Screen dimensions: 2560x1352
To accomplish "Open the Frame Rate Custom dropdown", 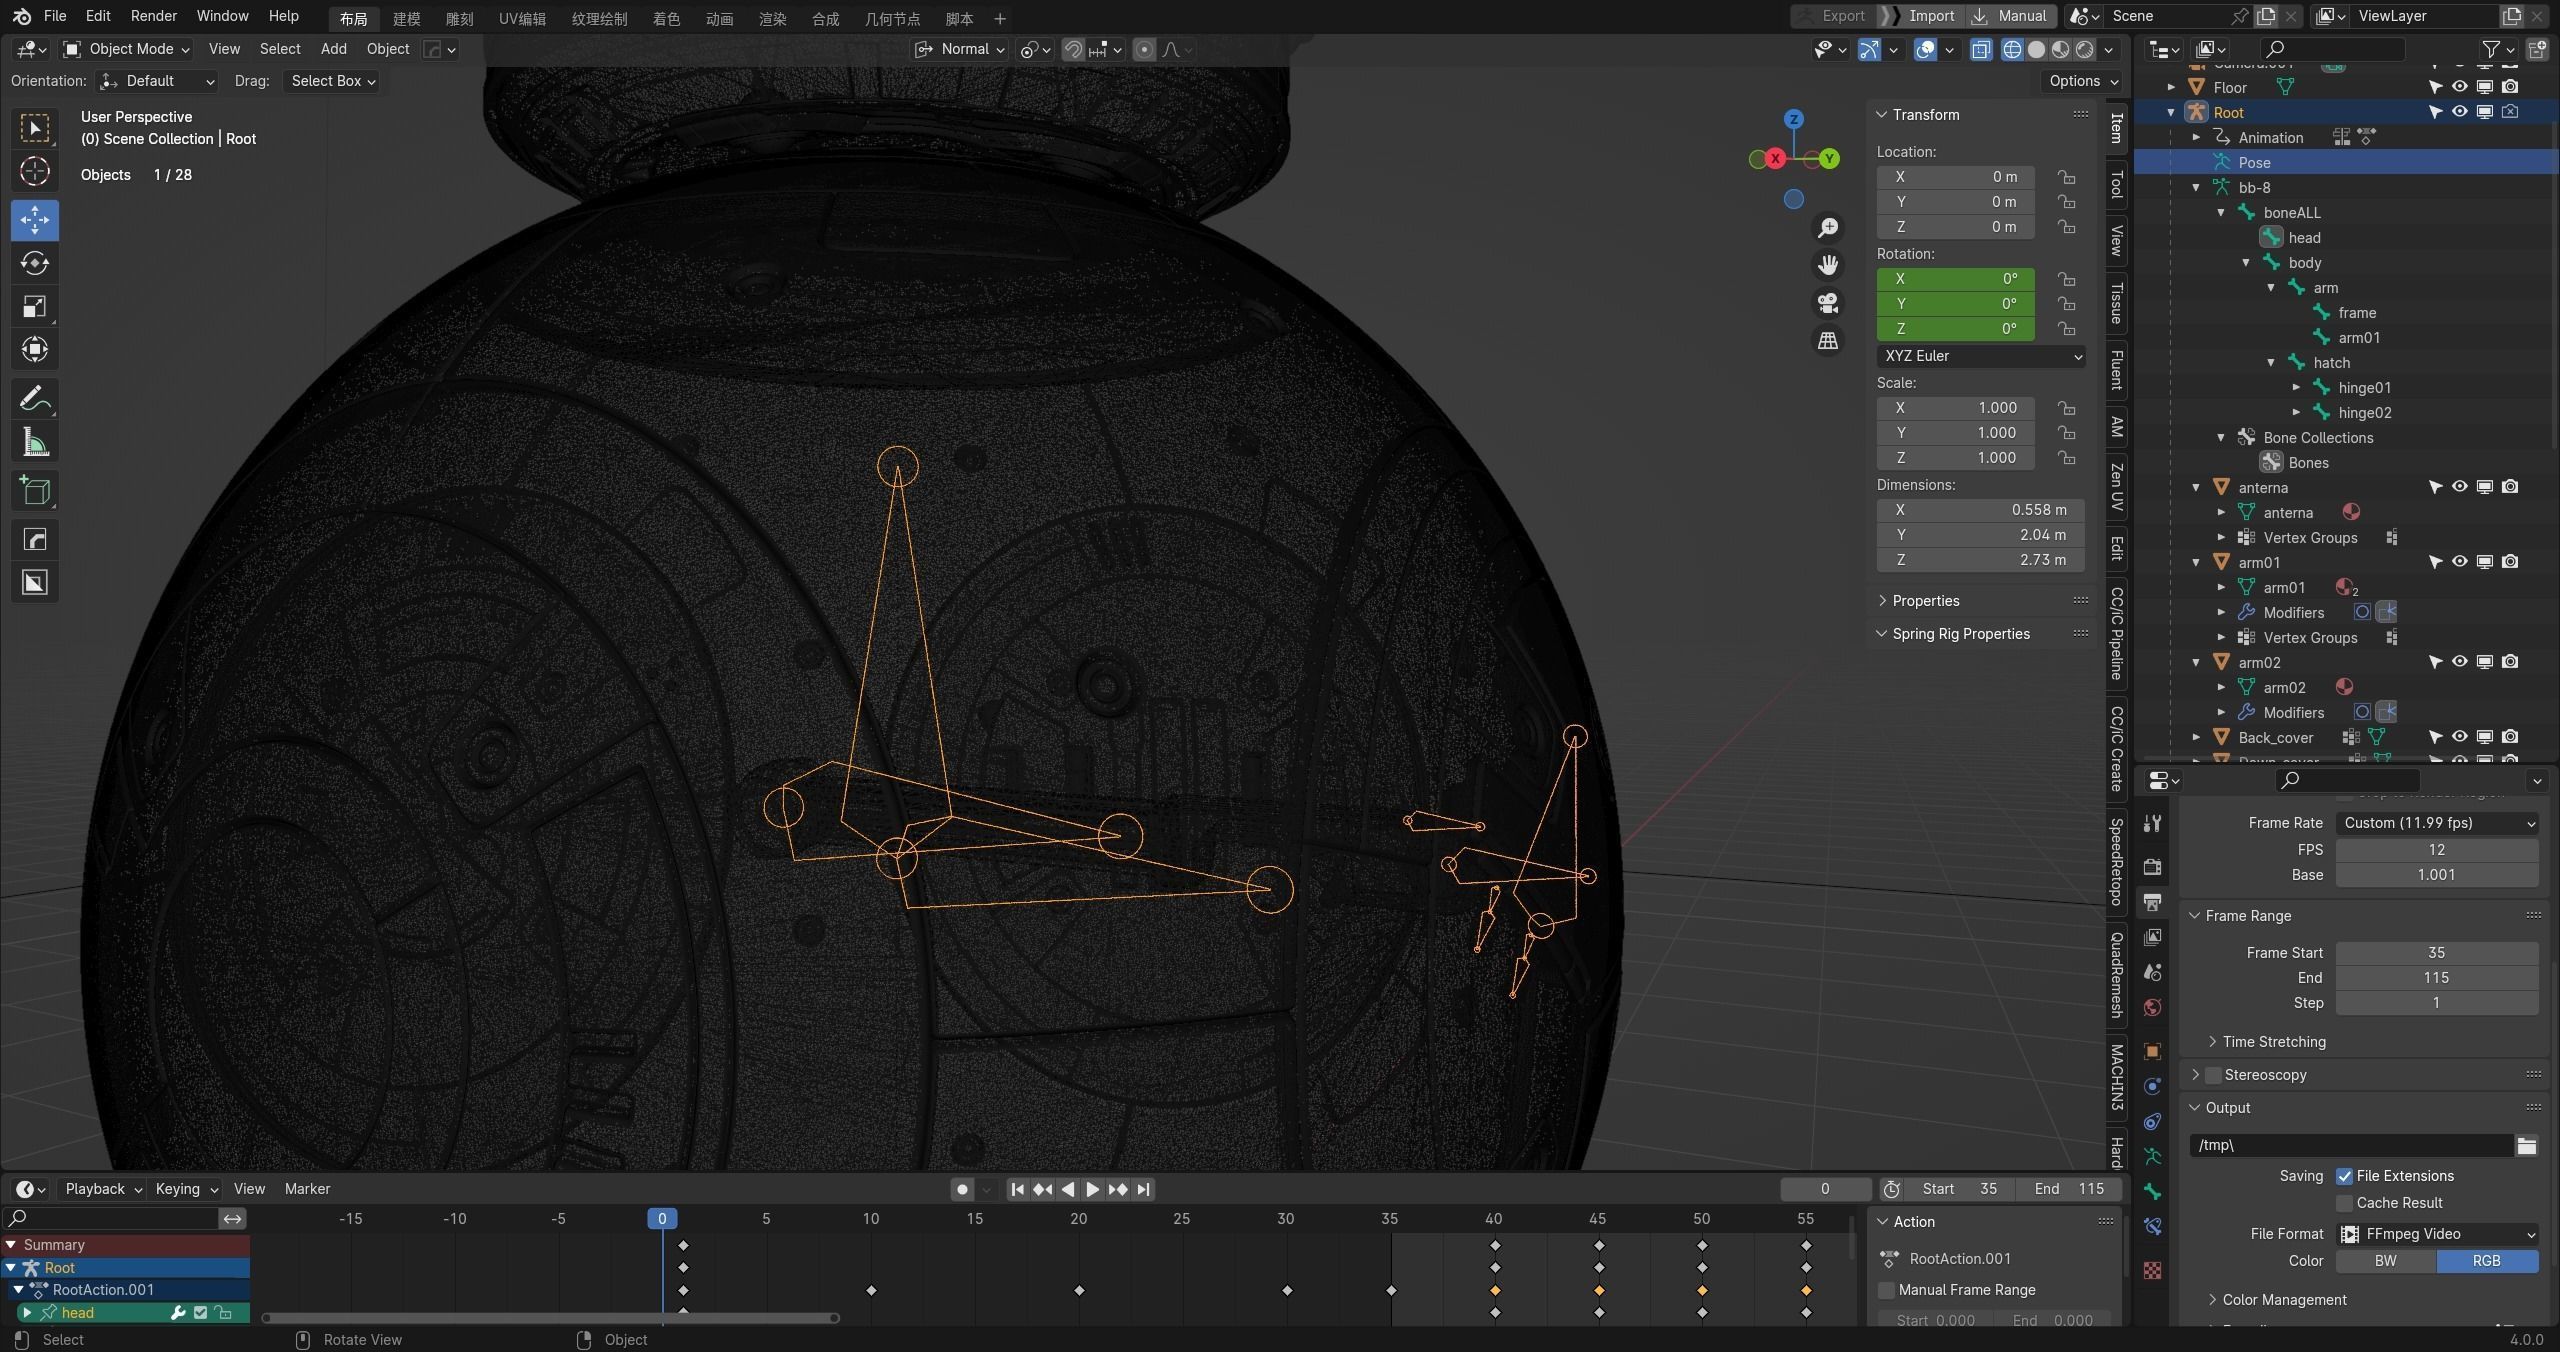I will click(x=2437, y=823).
